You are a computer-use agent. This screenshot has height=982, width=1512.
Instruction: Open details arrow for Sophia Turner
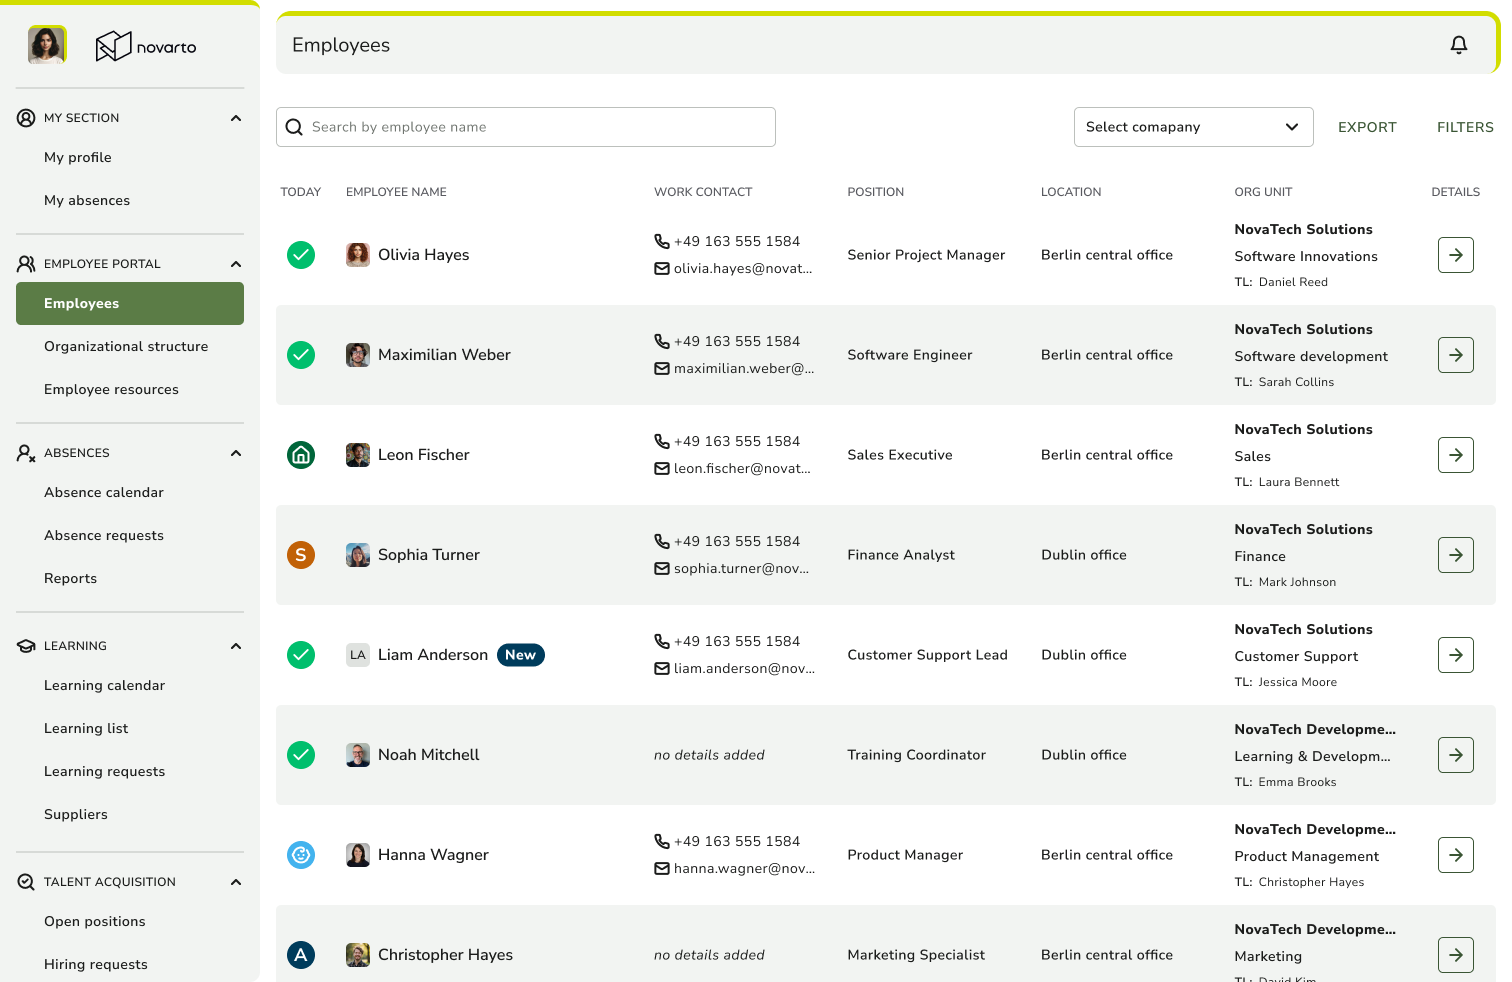pyautogui.click(x=1456, y=555)
